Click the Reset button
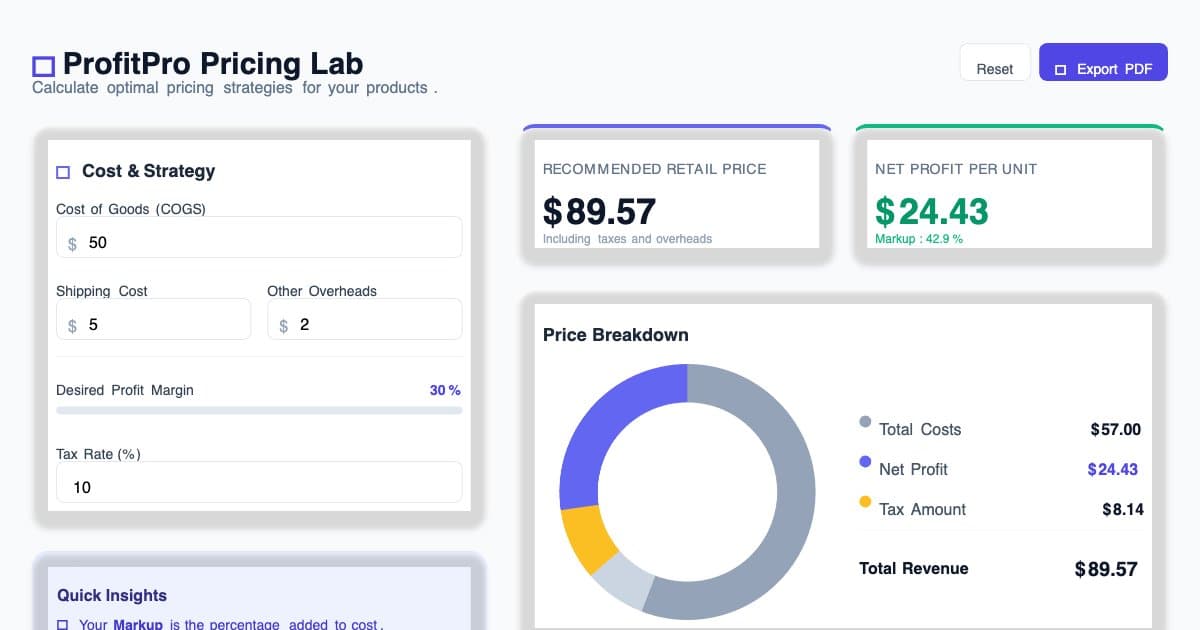1200x630 pixels. (x=995, y=62)
